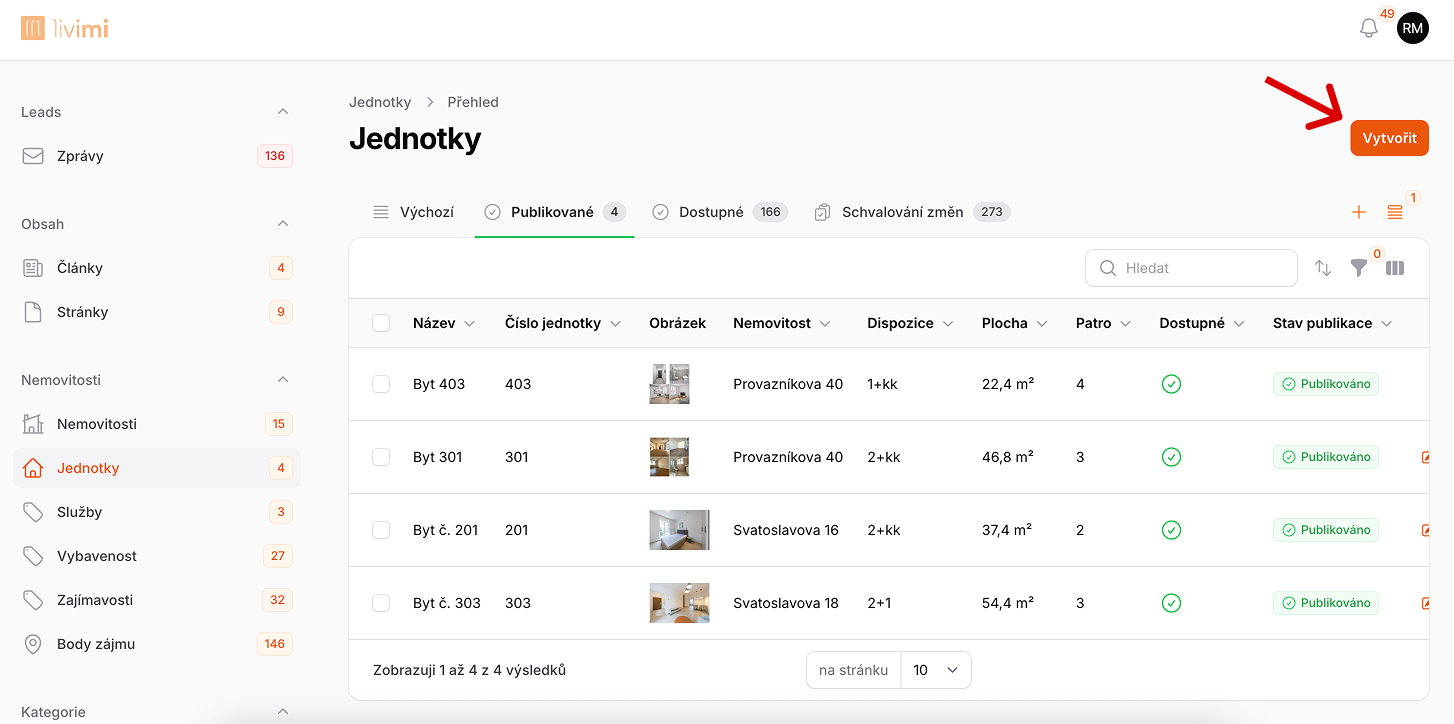Open the thumbnail image for Byt 301
1454x724 pixels.
point(669,457)
